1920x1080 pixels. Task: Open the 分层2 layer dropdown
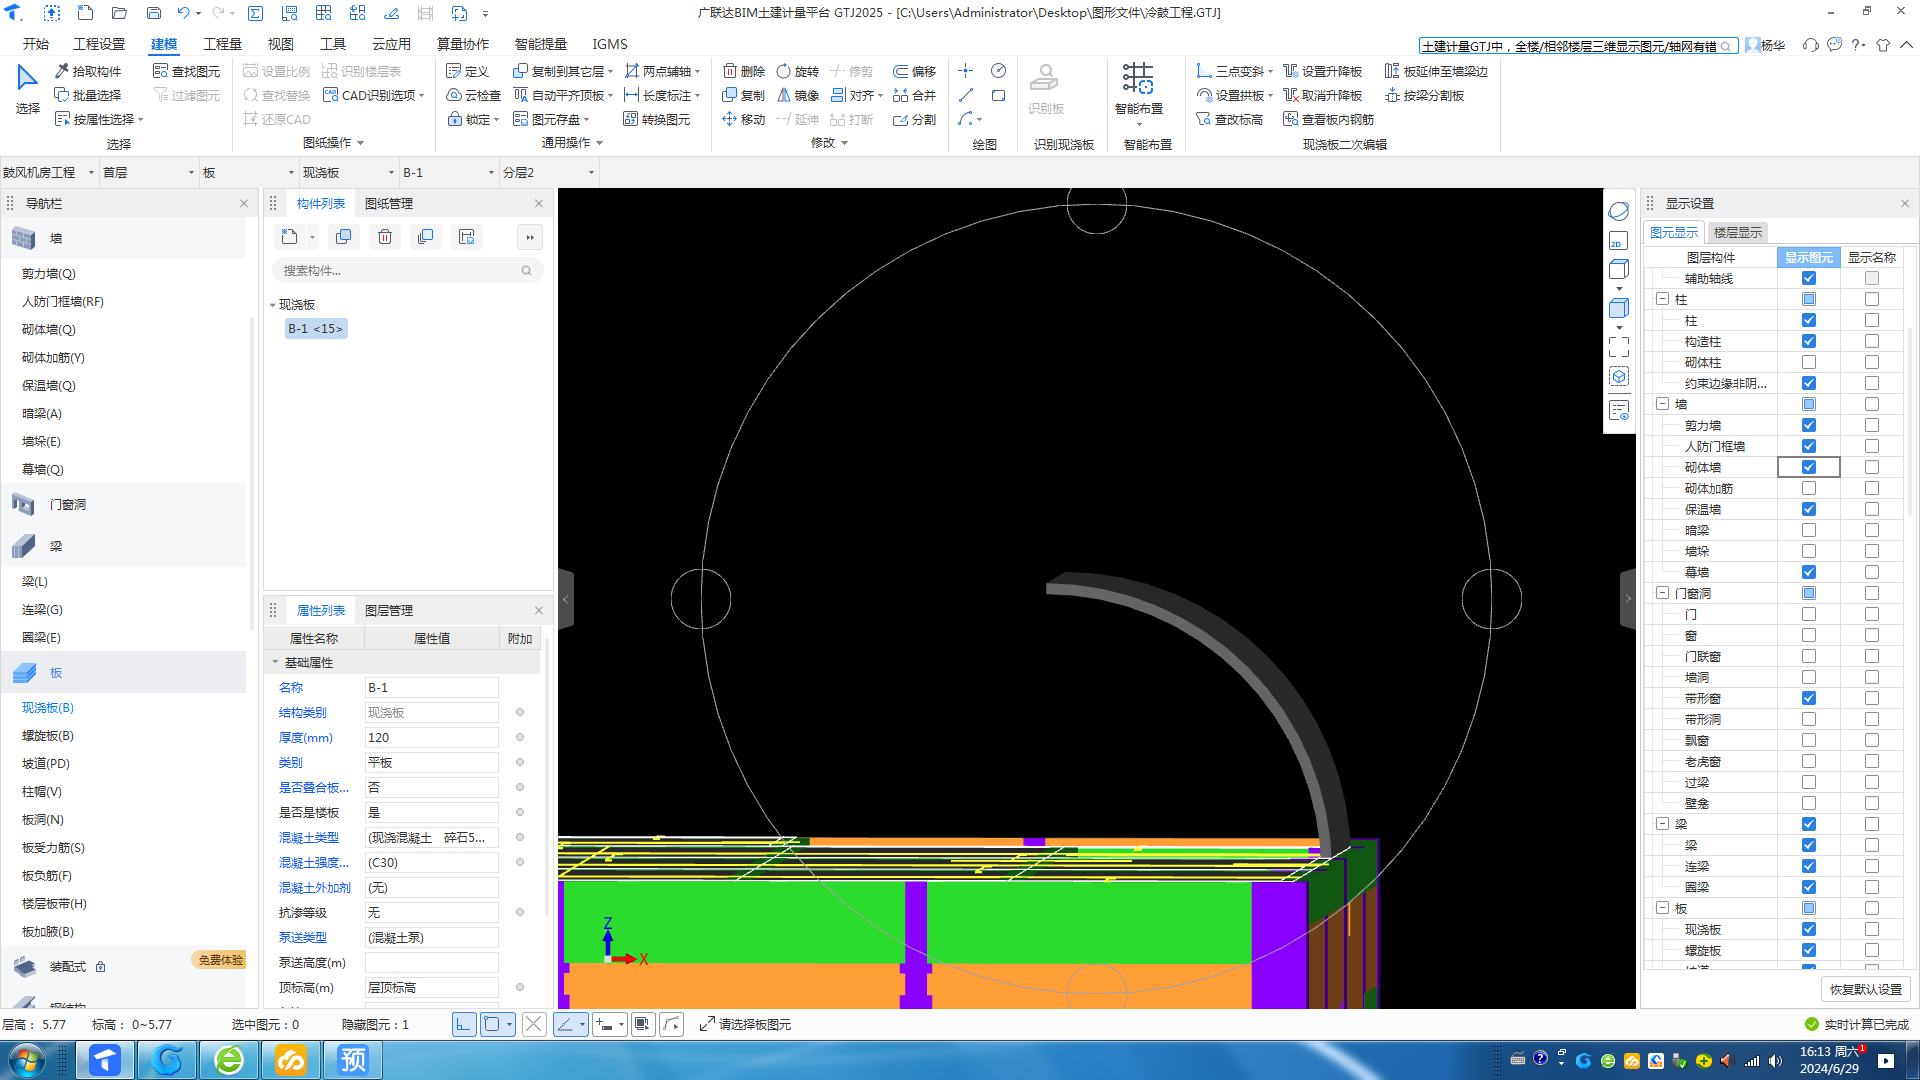[549, 172]
